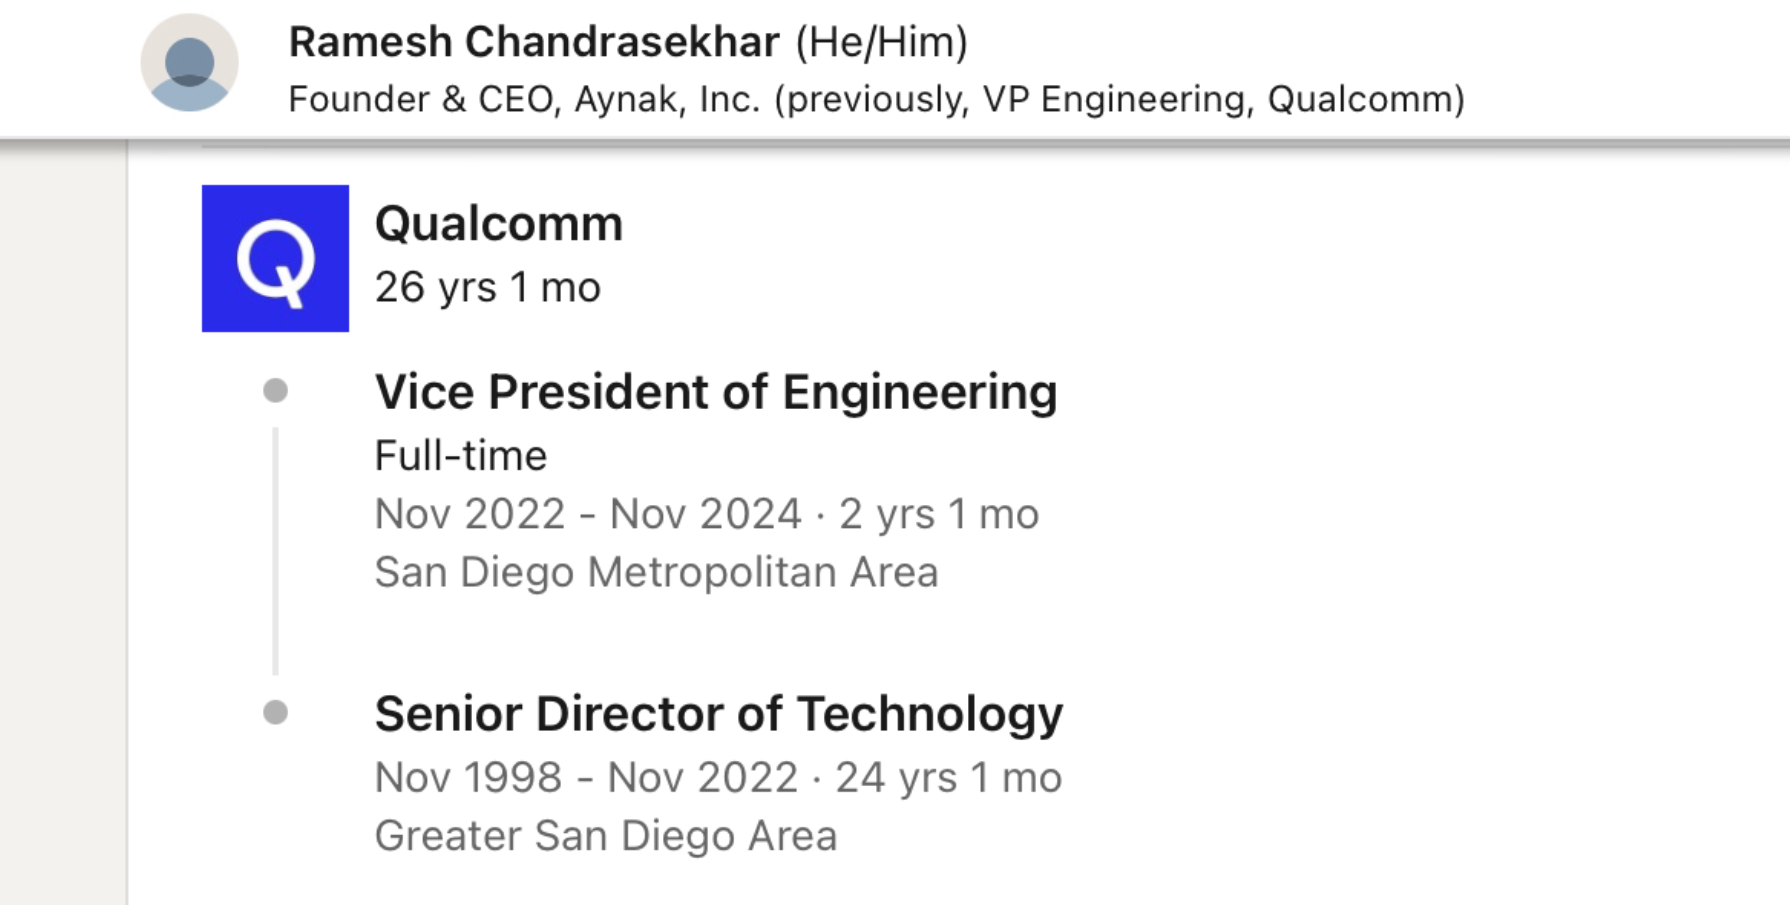This screenshot has height=905, width=1790.
Task: Click the timeline connector line between roles
Action: pos(275,550)
